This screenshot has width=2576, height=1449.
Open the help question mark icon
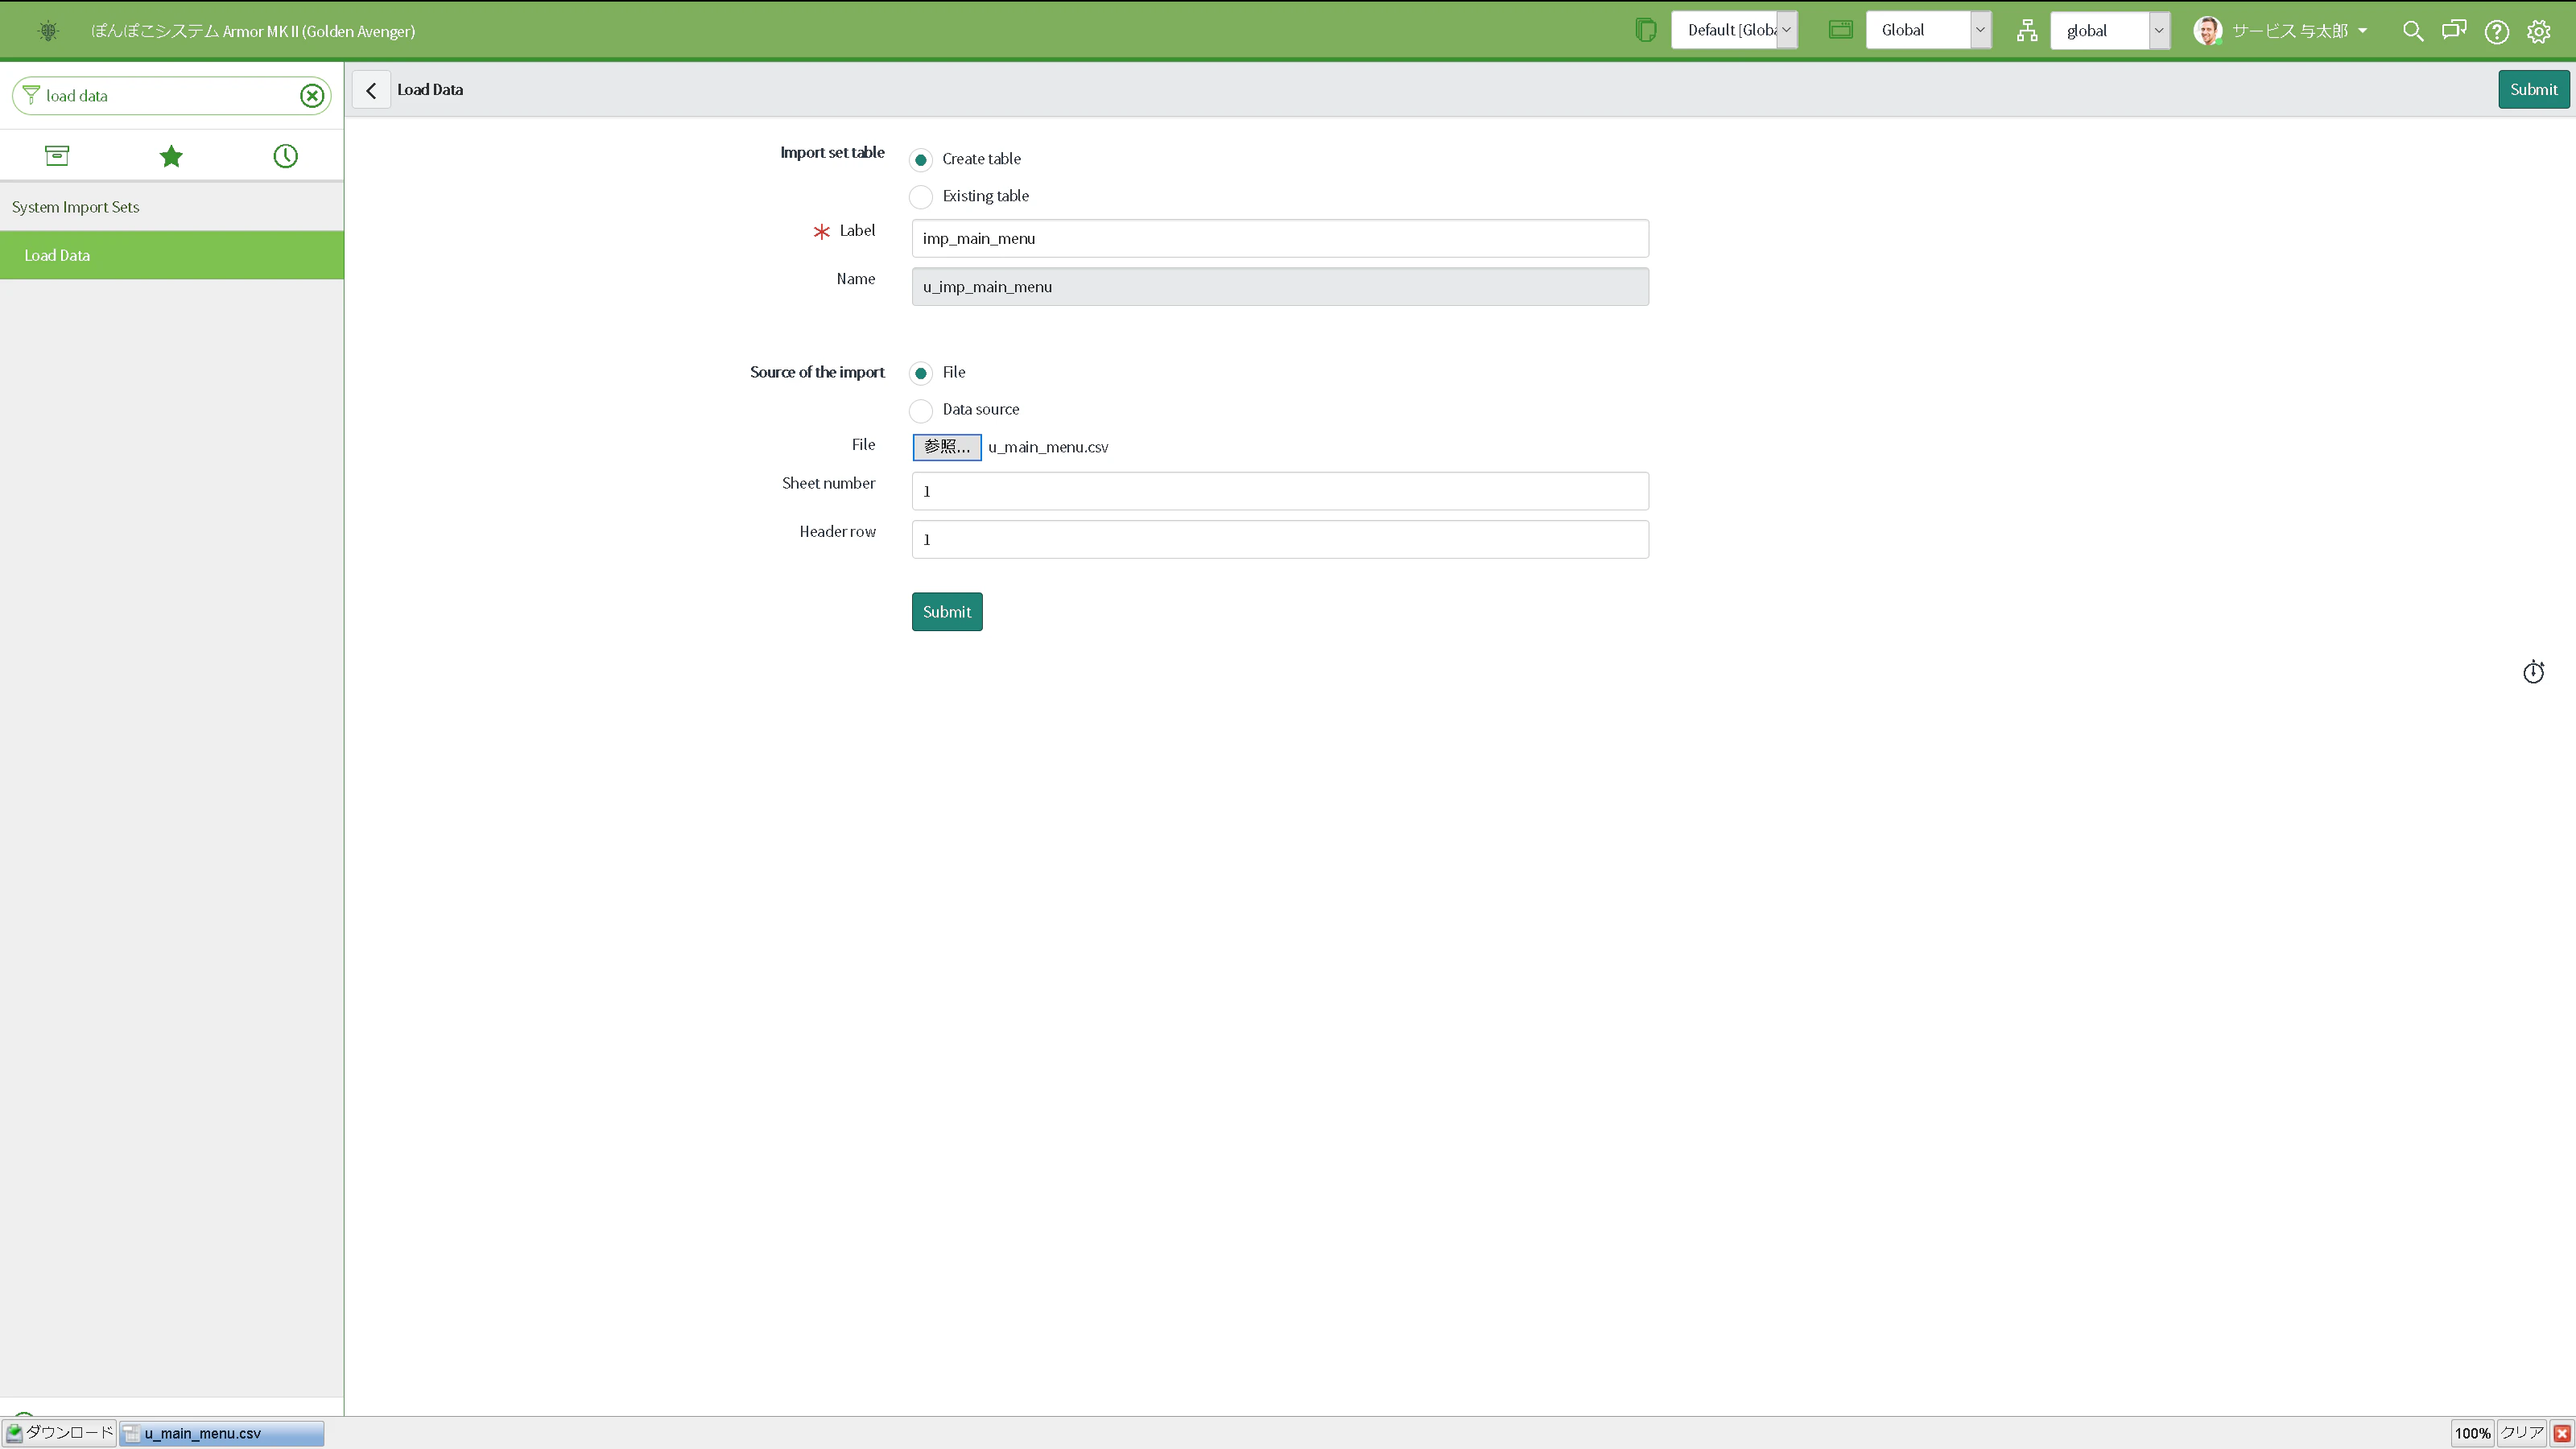point(2497,31)
